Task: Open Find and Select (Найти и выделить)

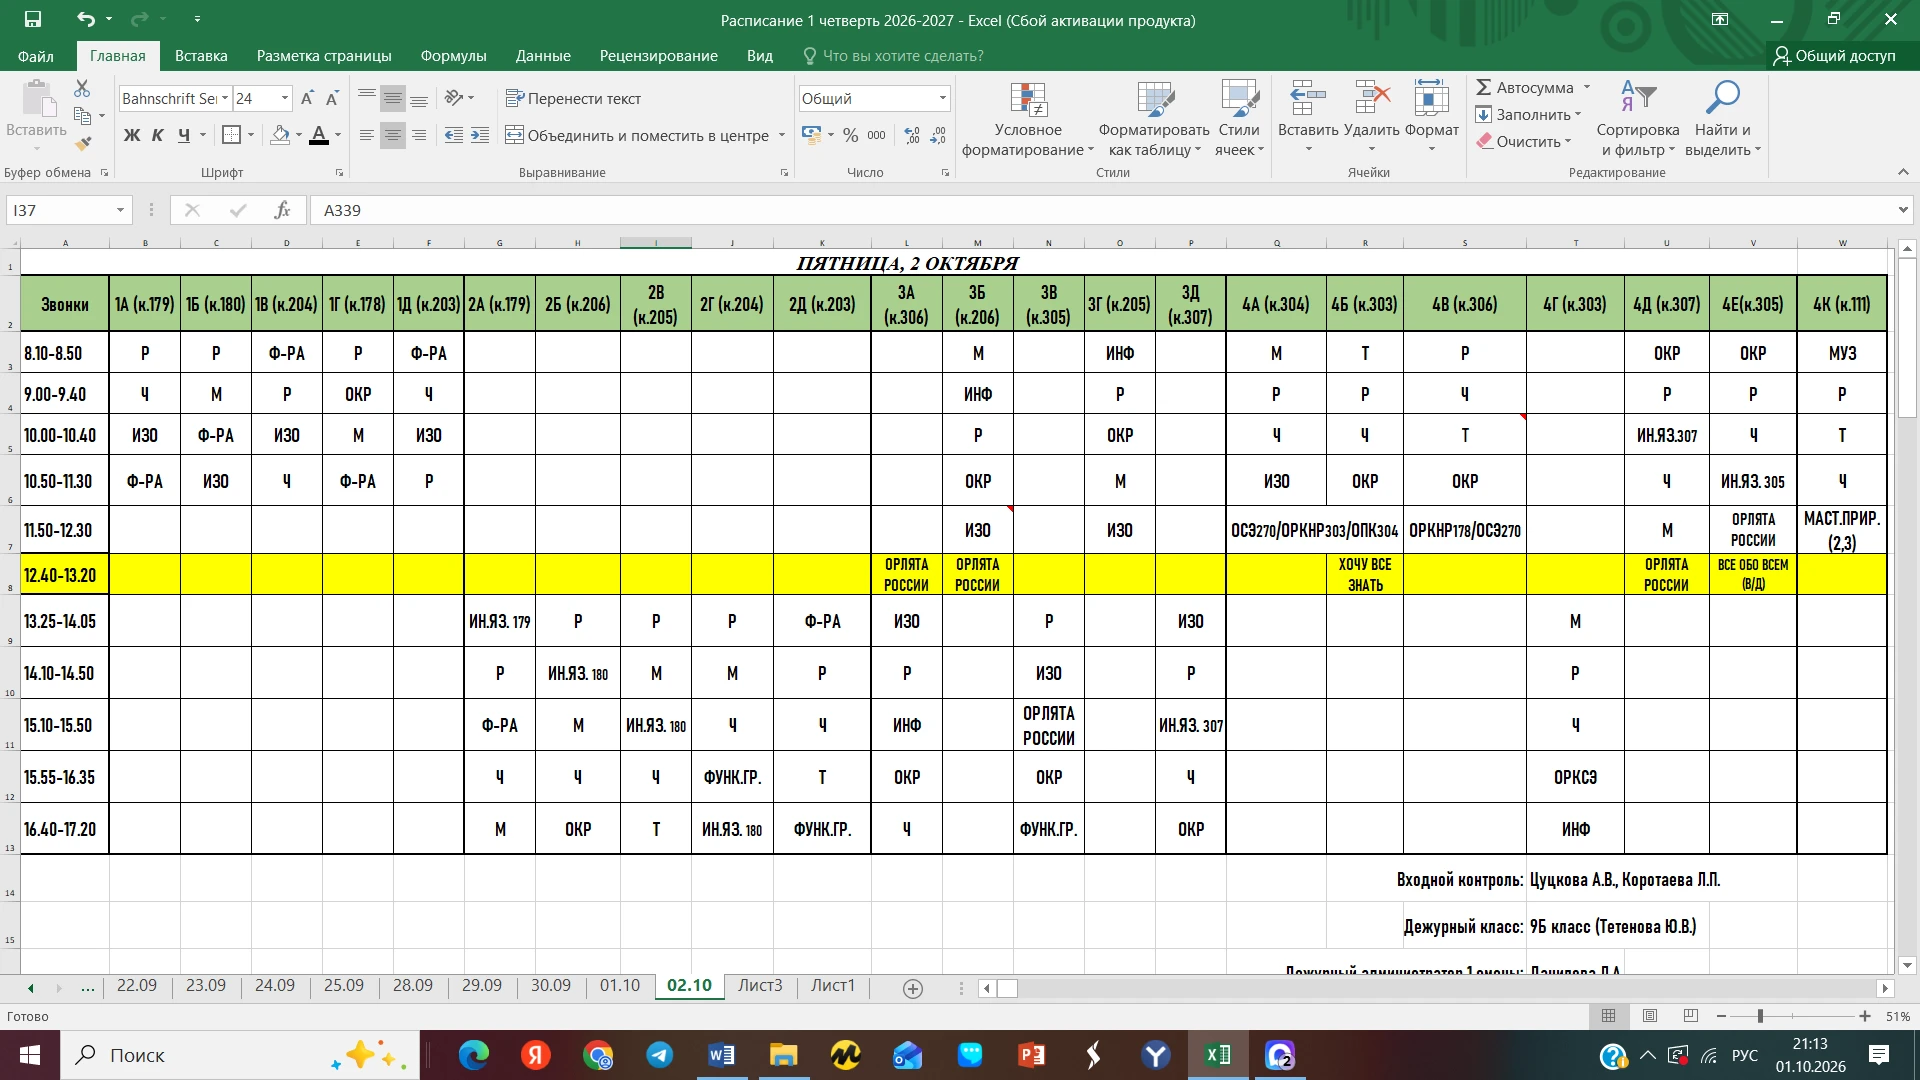Action: [1723, 120]
